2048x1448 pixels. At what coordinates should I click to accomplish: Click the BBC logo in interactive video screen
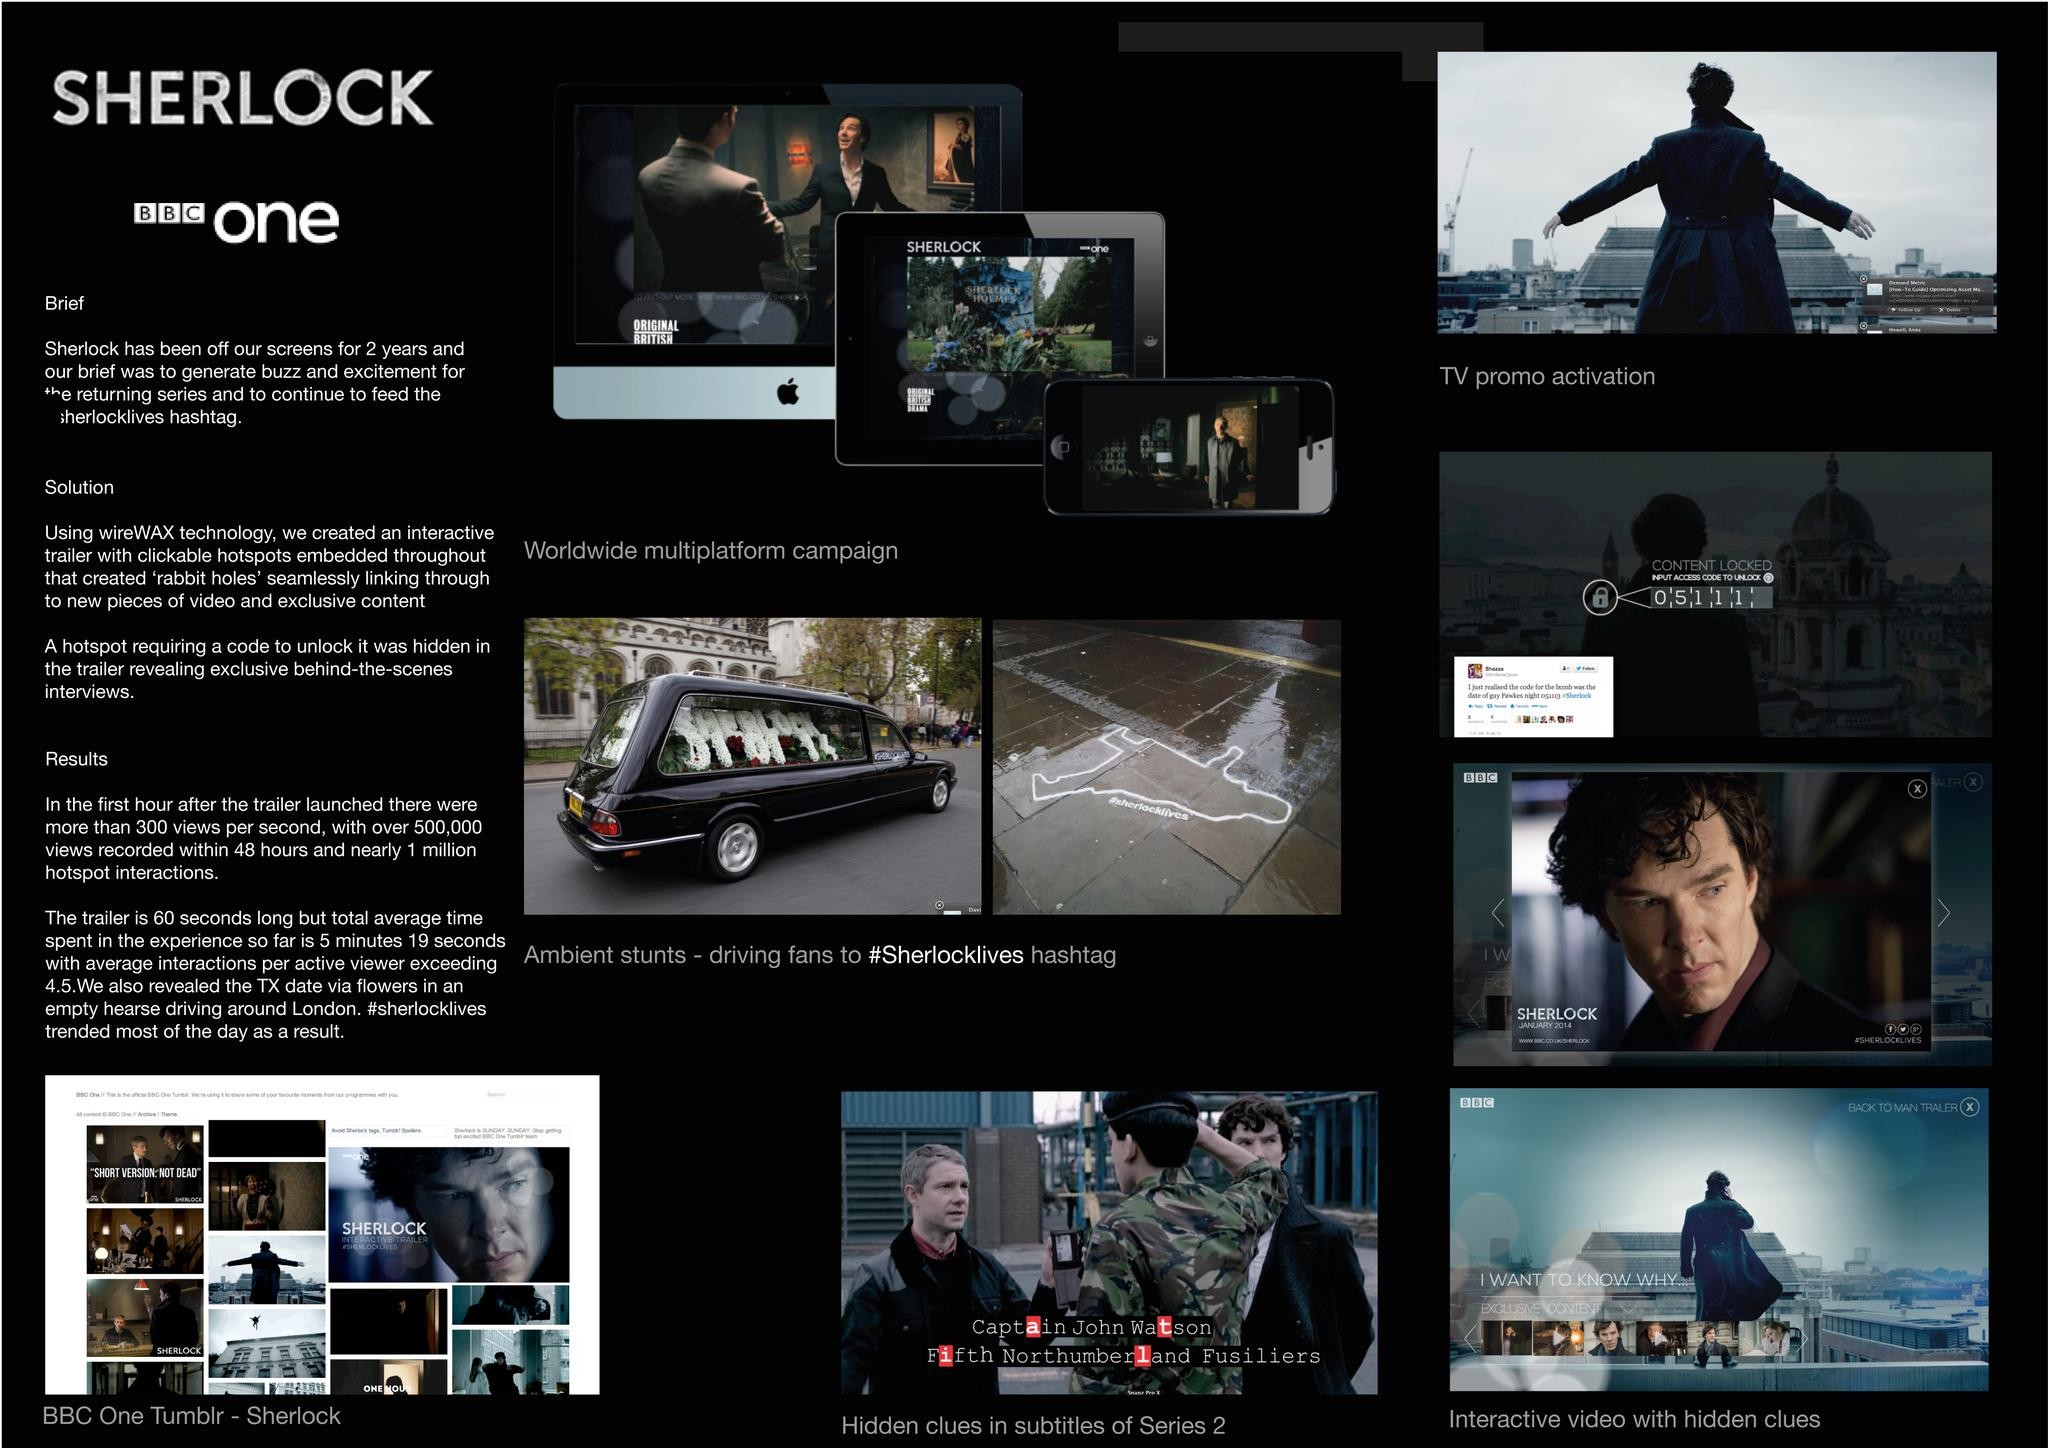click(x=1477, y=1102)
